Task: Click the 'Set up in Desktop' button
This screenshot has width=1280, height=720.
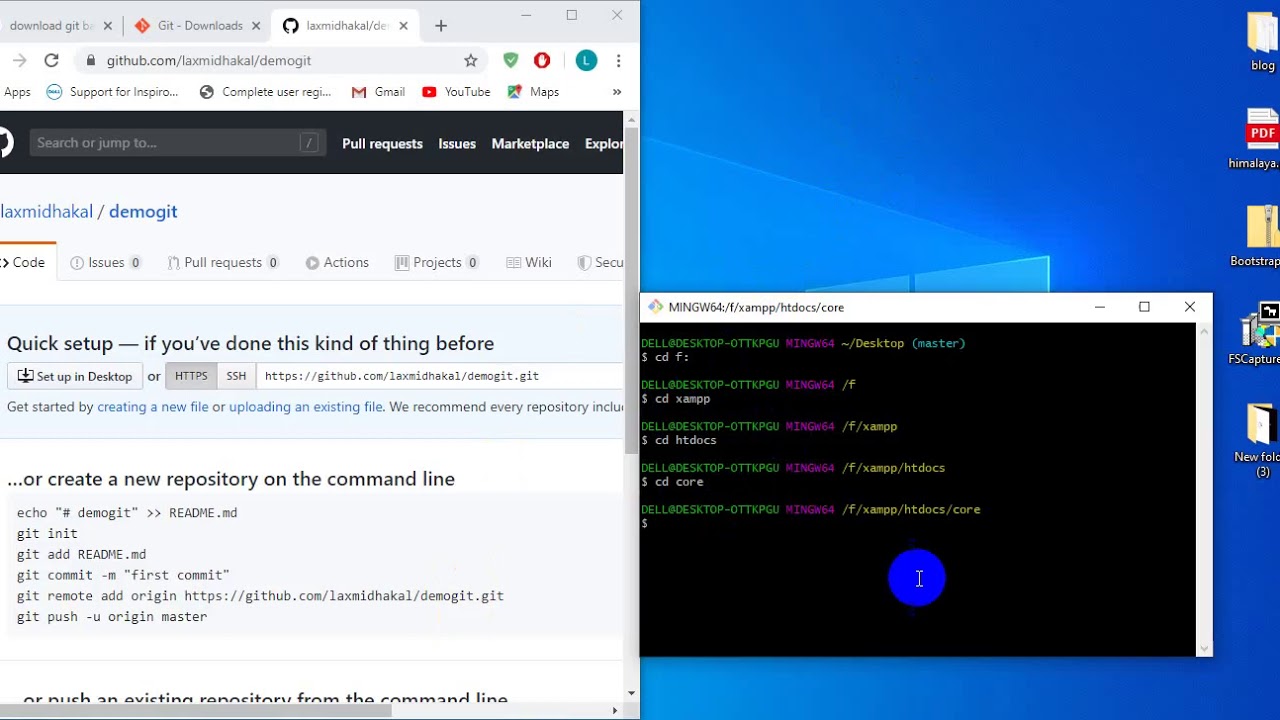Action: [x=75, y=376]
